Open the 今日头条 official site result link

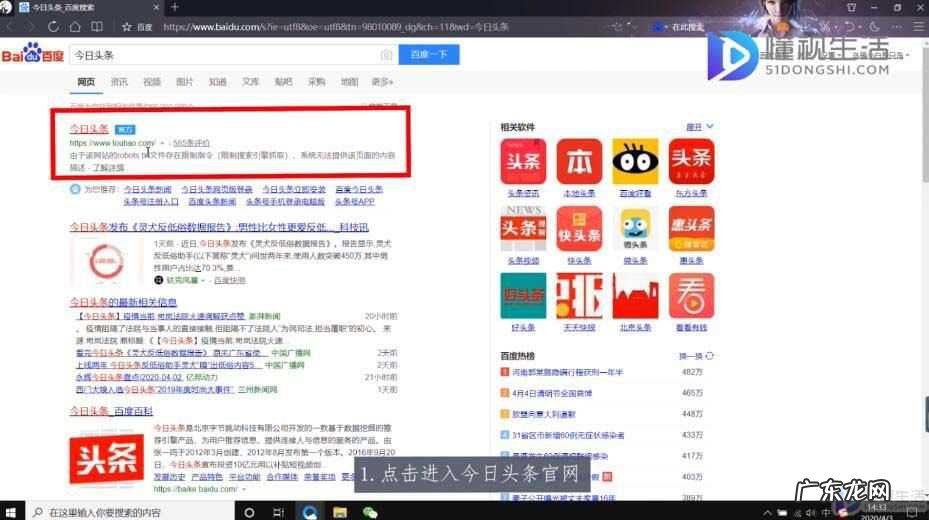pyautogui.click(x=89, y=129)
